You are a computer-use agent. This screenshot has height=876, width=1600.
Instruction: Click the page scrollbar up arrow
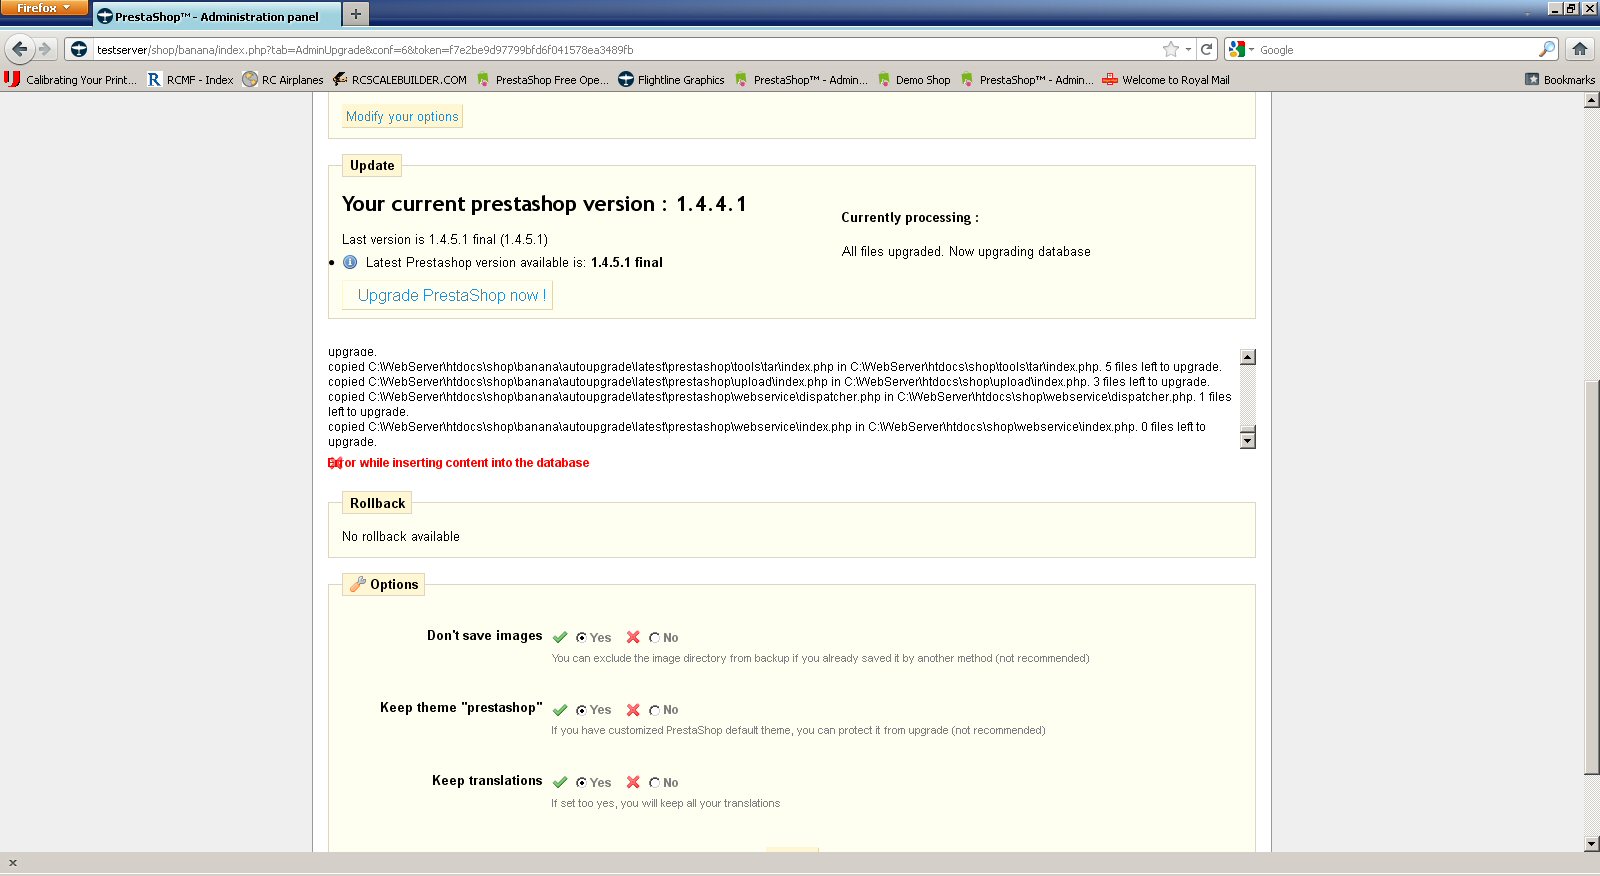click(1592, 100)
